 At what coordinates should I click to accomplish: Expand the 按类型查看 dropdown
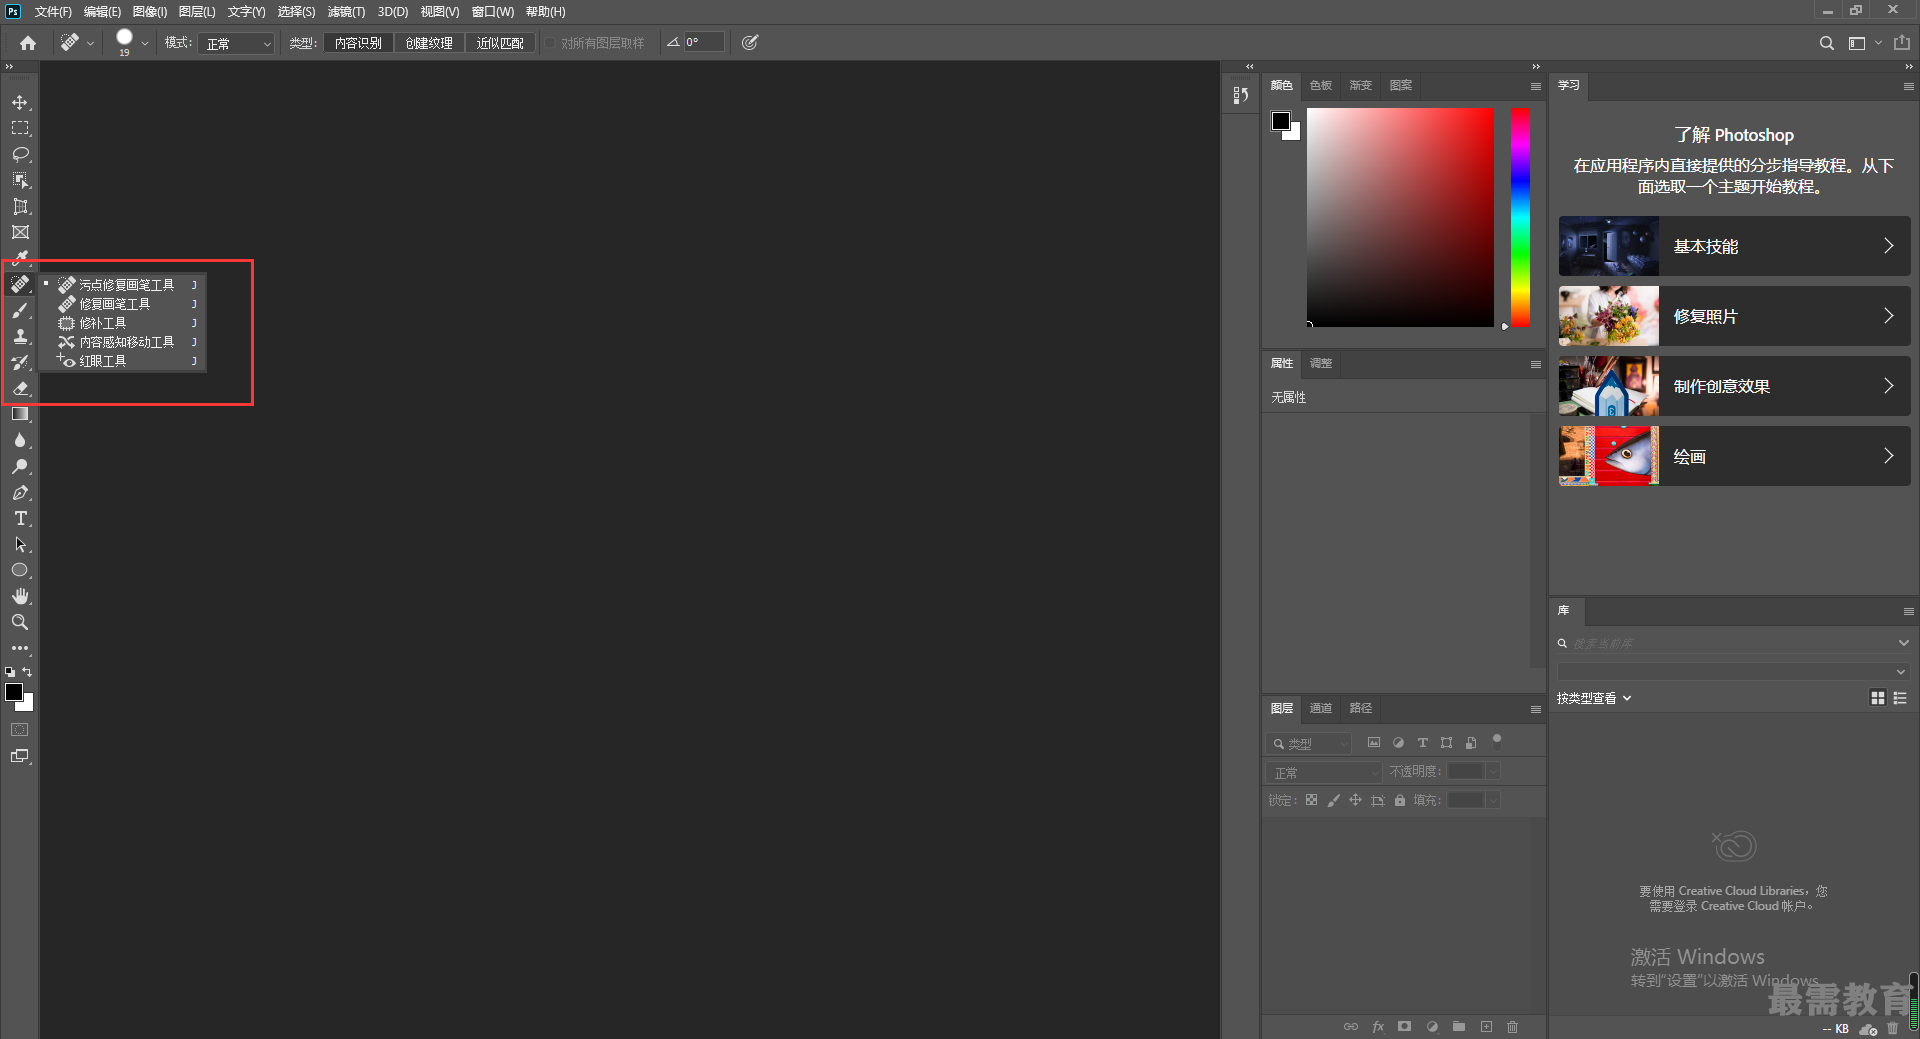(1594, 698)
